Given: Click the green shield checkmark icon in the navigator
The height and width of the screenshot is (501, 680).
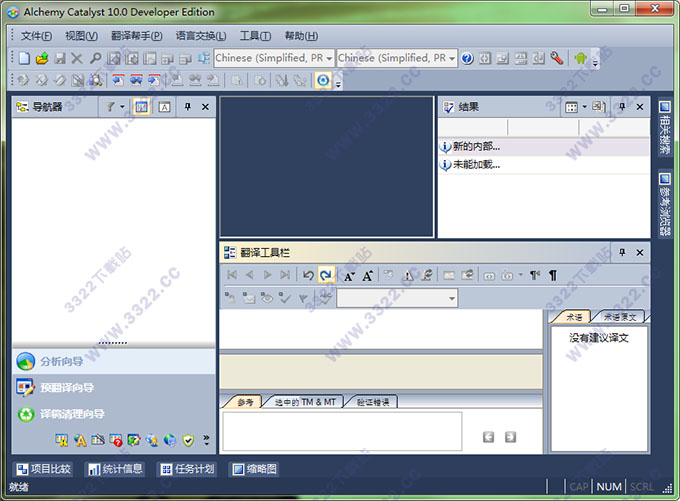Looking at the screenshot, I should point(188,440).
